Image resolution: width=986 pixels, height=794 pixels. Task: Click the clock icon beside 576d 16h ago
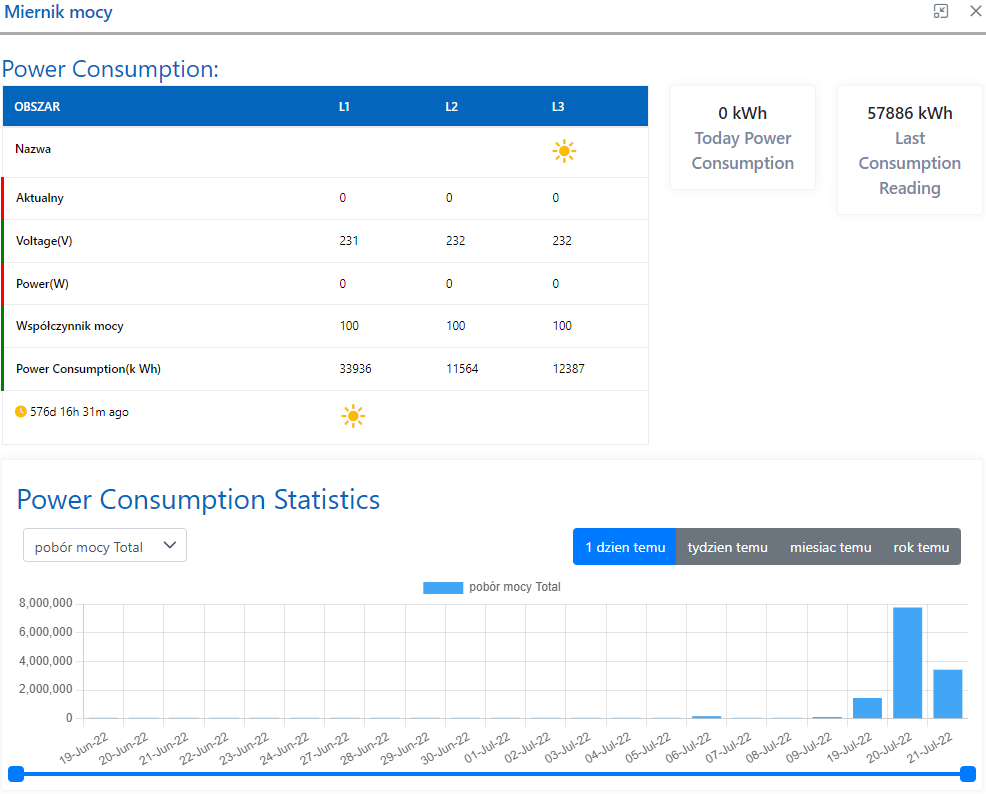pos(21,411)
